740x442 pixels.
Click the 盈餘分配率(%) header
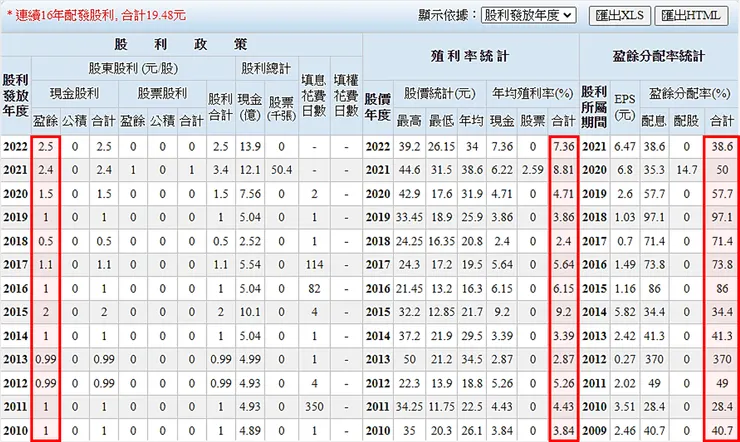(689, 93)
